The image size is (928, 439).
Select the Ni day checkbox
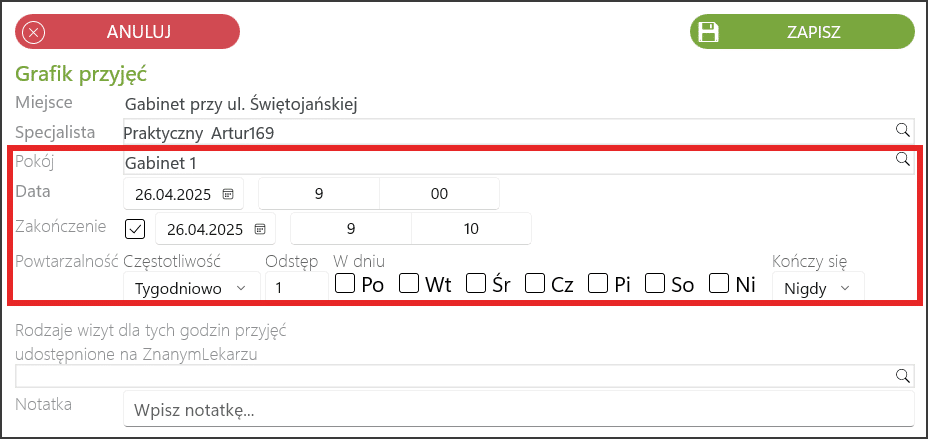pos(719,283)
